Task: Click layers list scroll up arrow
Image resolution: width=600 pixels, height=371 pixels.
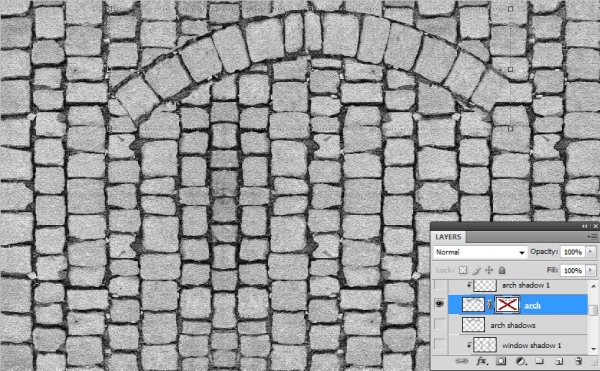Action: [x=593, y=286]
